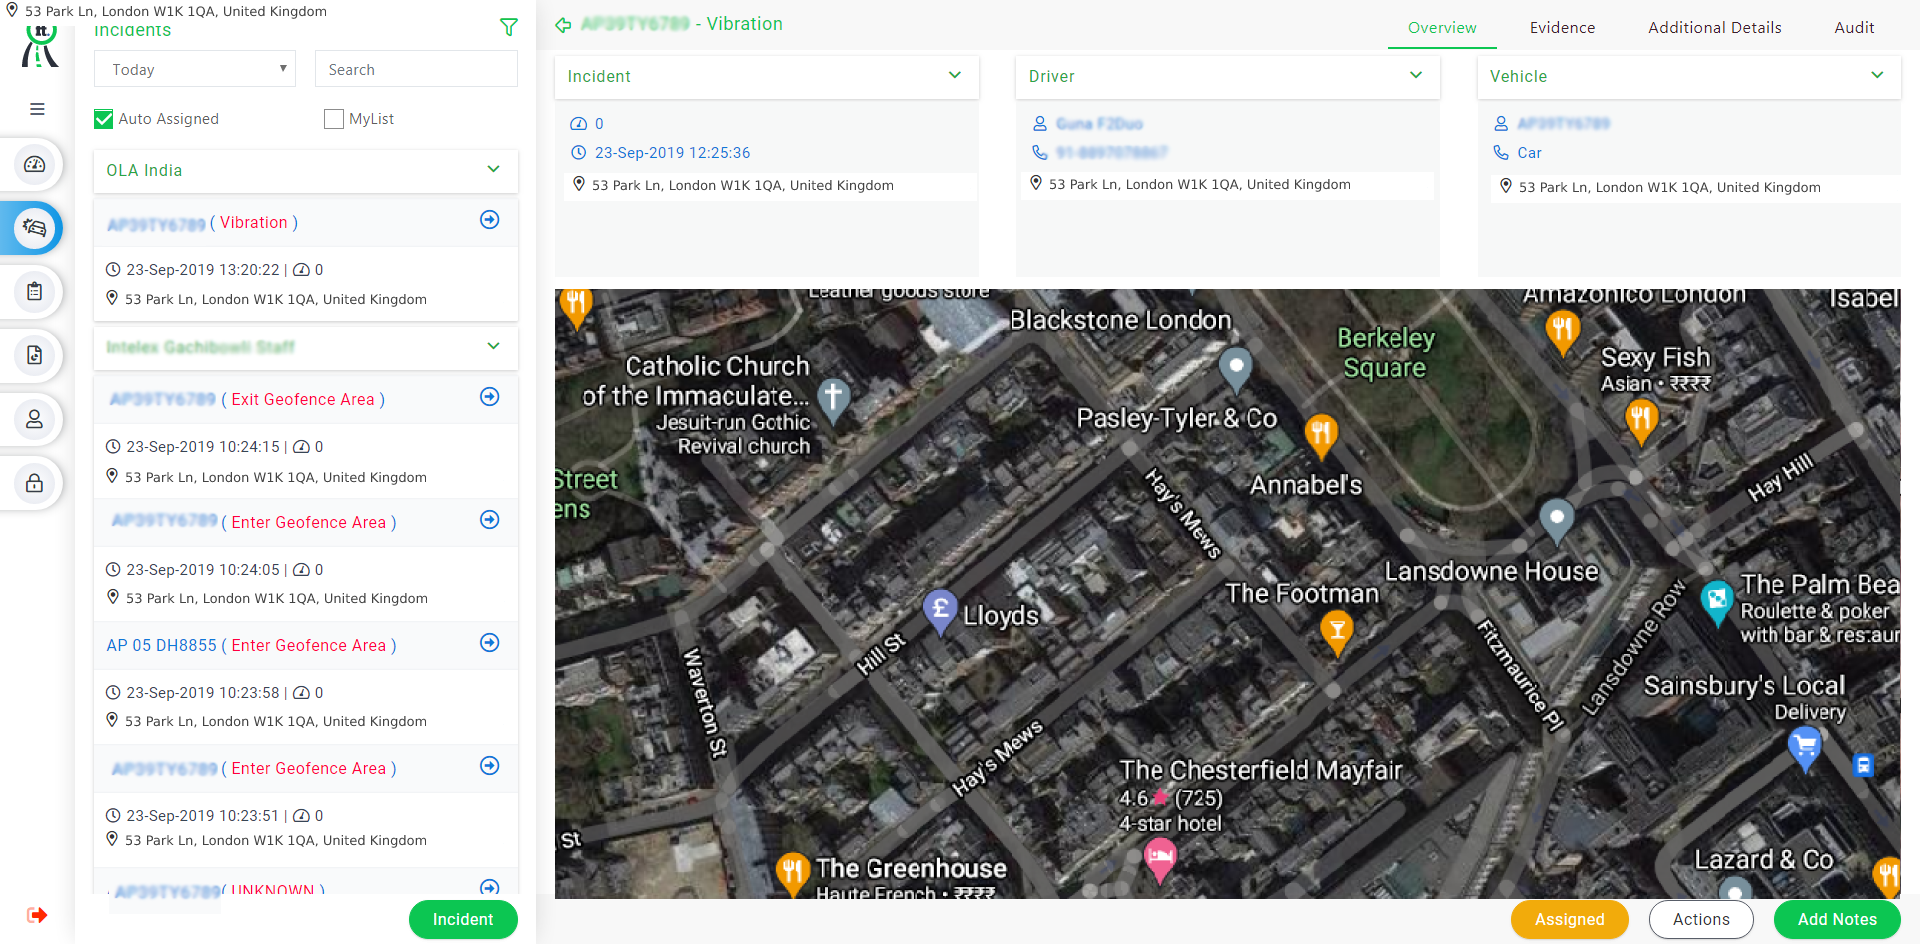1920x944 pixels.
Task: Focus the Search input field
Action: [x=416, y=69]
